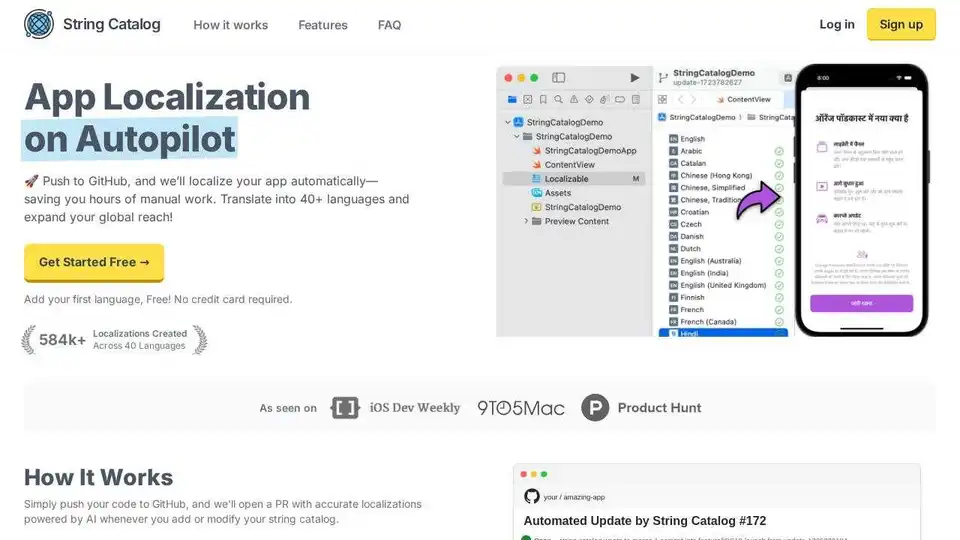This screenshot has width=960, height=540.
Task: Click the Xcode editor grid icon
Action: click(662, 99)
